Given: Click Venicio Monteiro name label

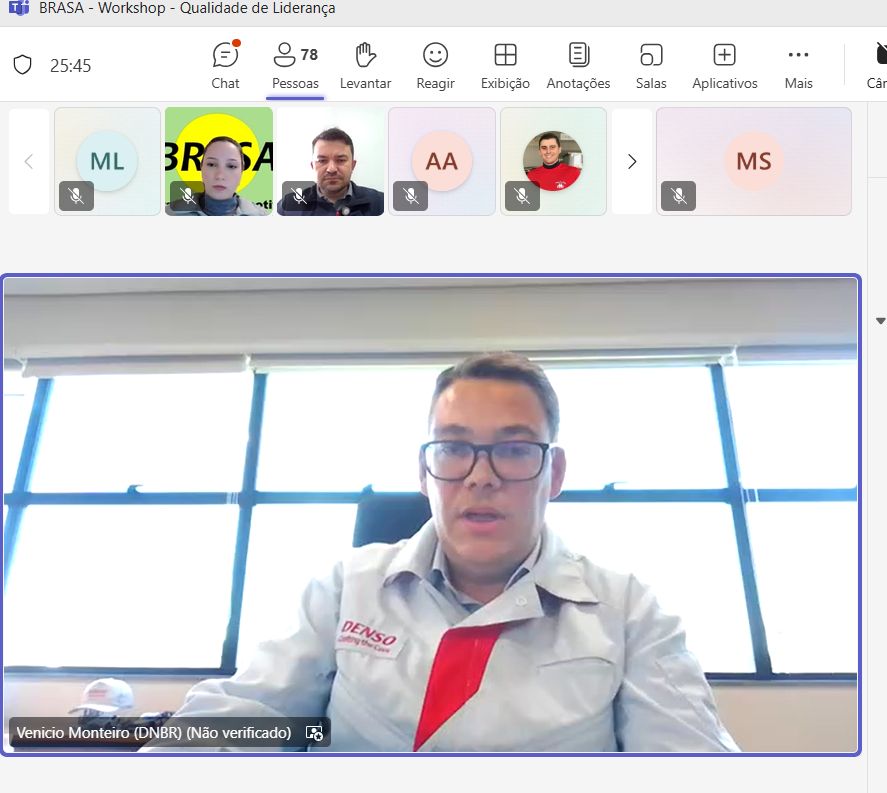Looking at the screenshot, I should pyautogui.click(x=153, y=733).
